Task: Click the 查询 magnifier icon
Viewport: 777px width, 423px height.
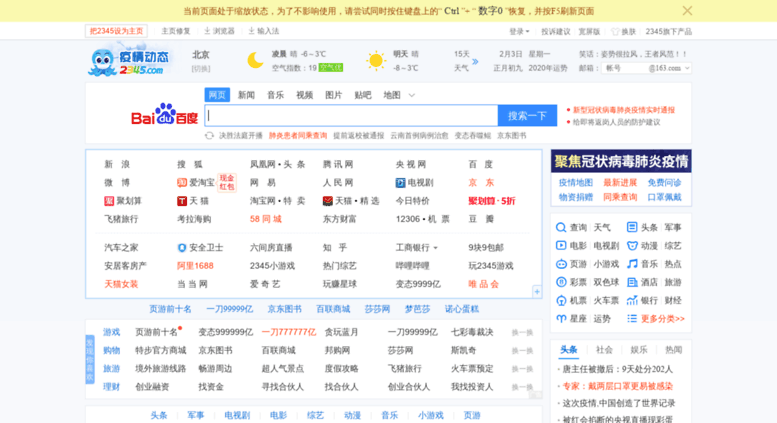Action: [x=561, y=227]
